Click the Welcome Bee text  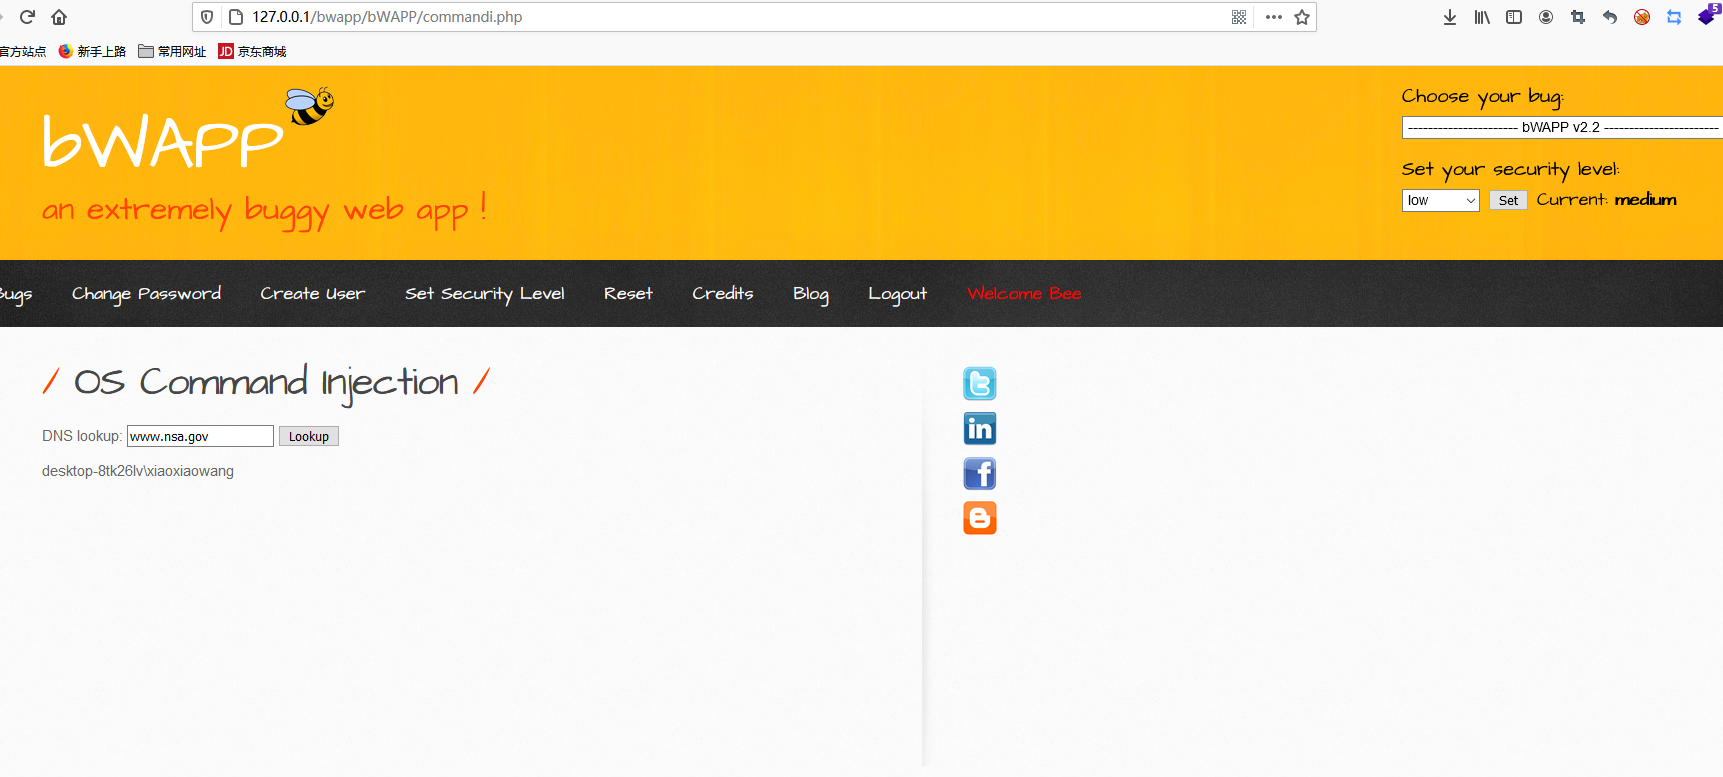tap(1024, 294)
